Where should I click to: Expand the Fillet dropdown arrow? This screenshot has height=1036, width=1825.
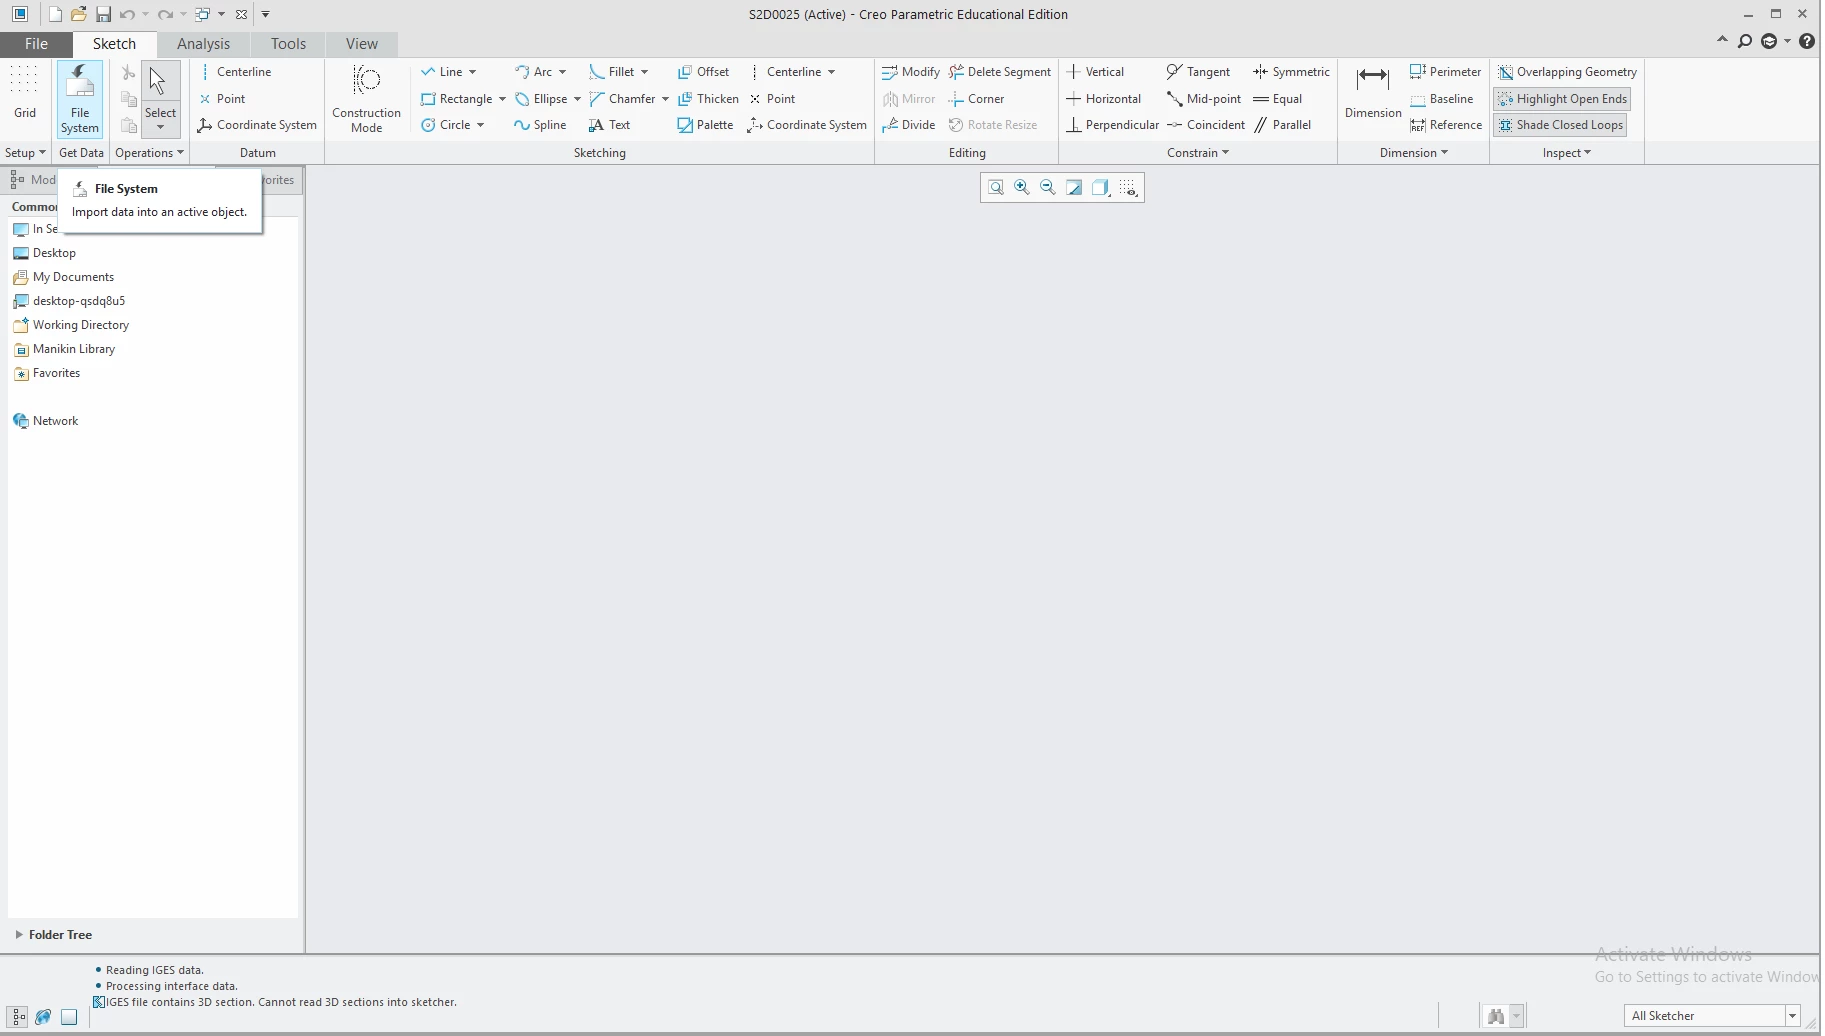(644, 72)
